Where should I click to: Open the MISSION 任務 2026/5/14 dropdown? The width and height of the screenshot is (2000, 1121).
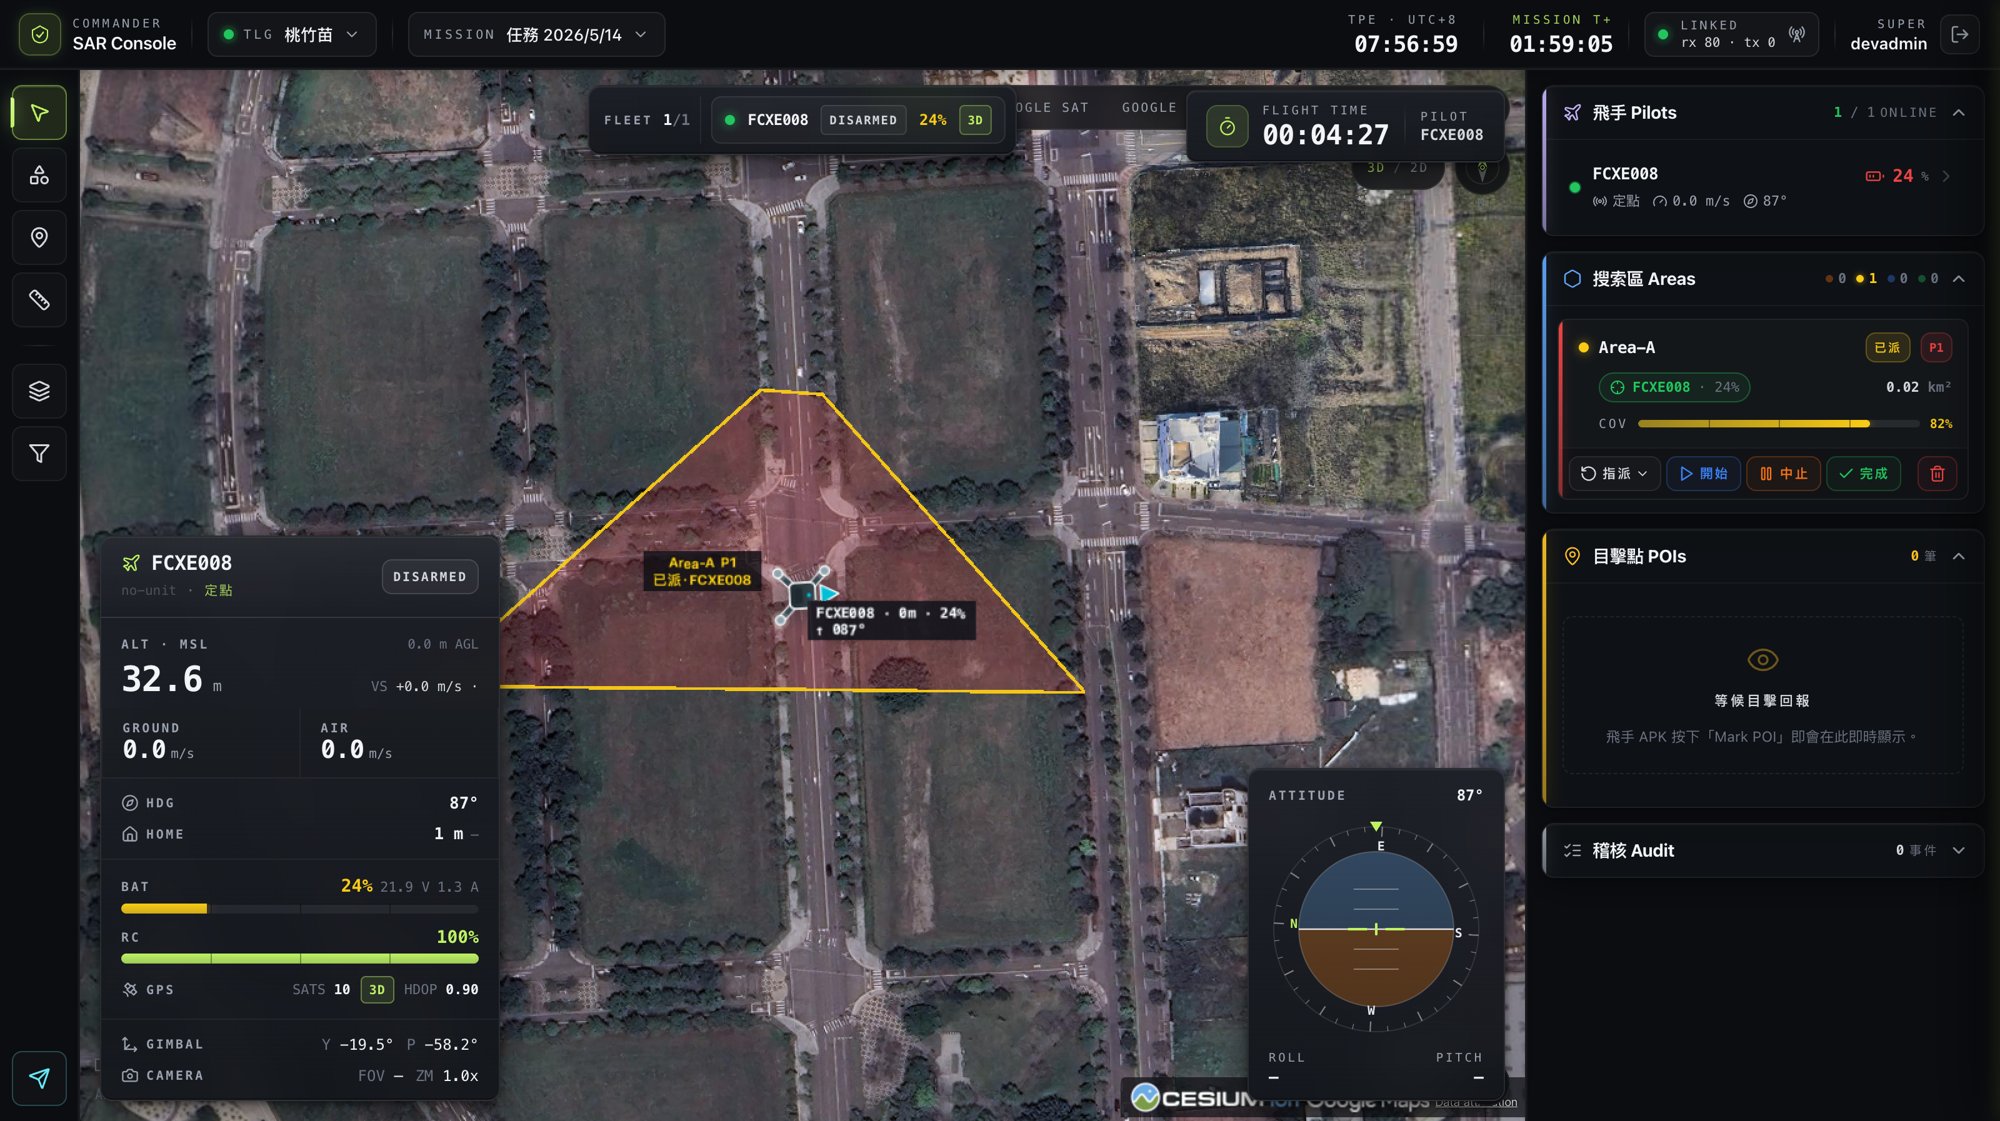[x=536, y=35]
